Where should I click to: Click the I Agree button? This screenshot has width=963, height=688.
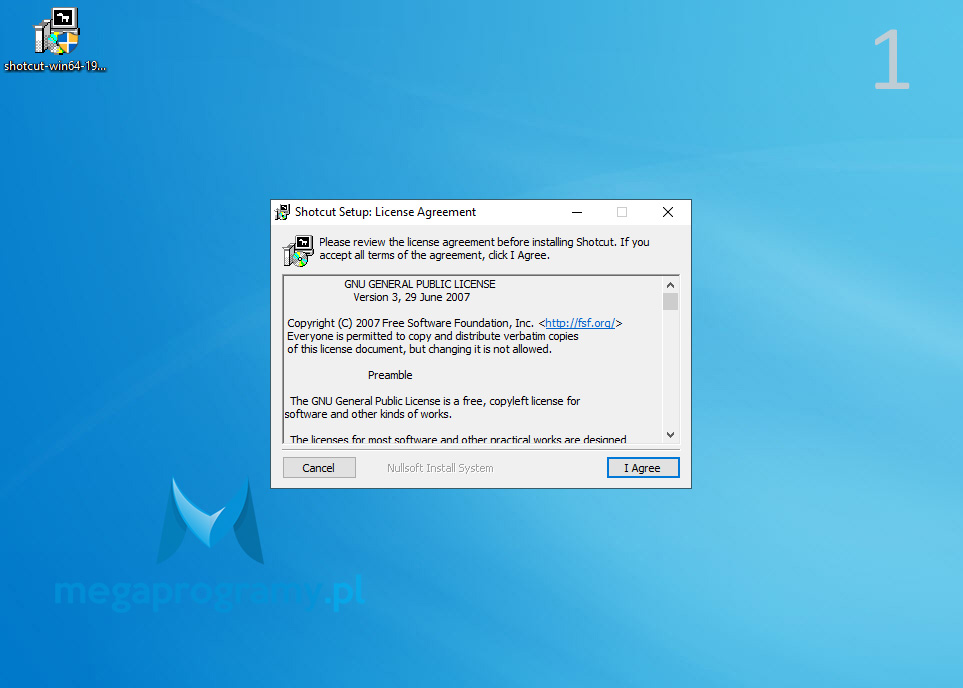coord(643,467)
